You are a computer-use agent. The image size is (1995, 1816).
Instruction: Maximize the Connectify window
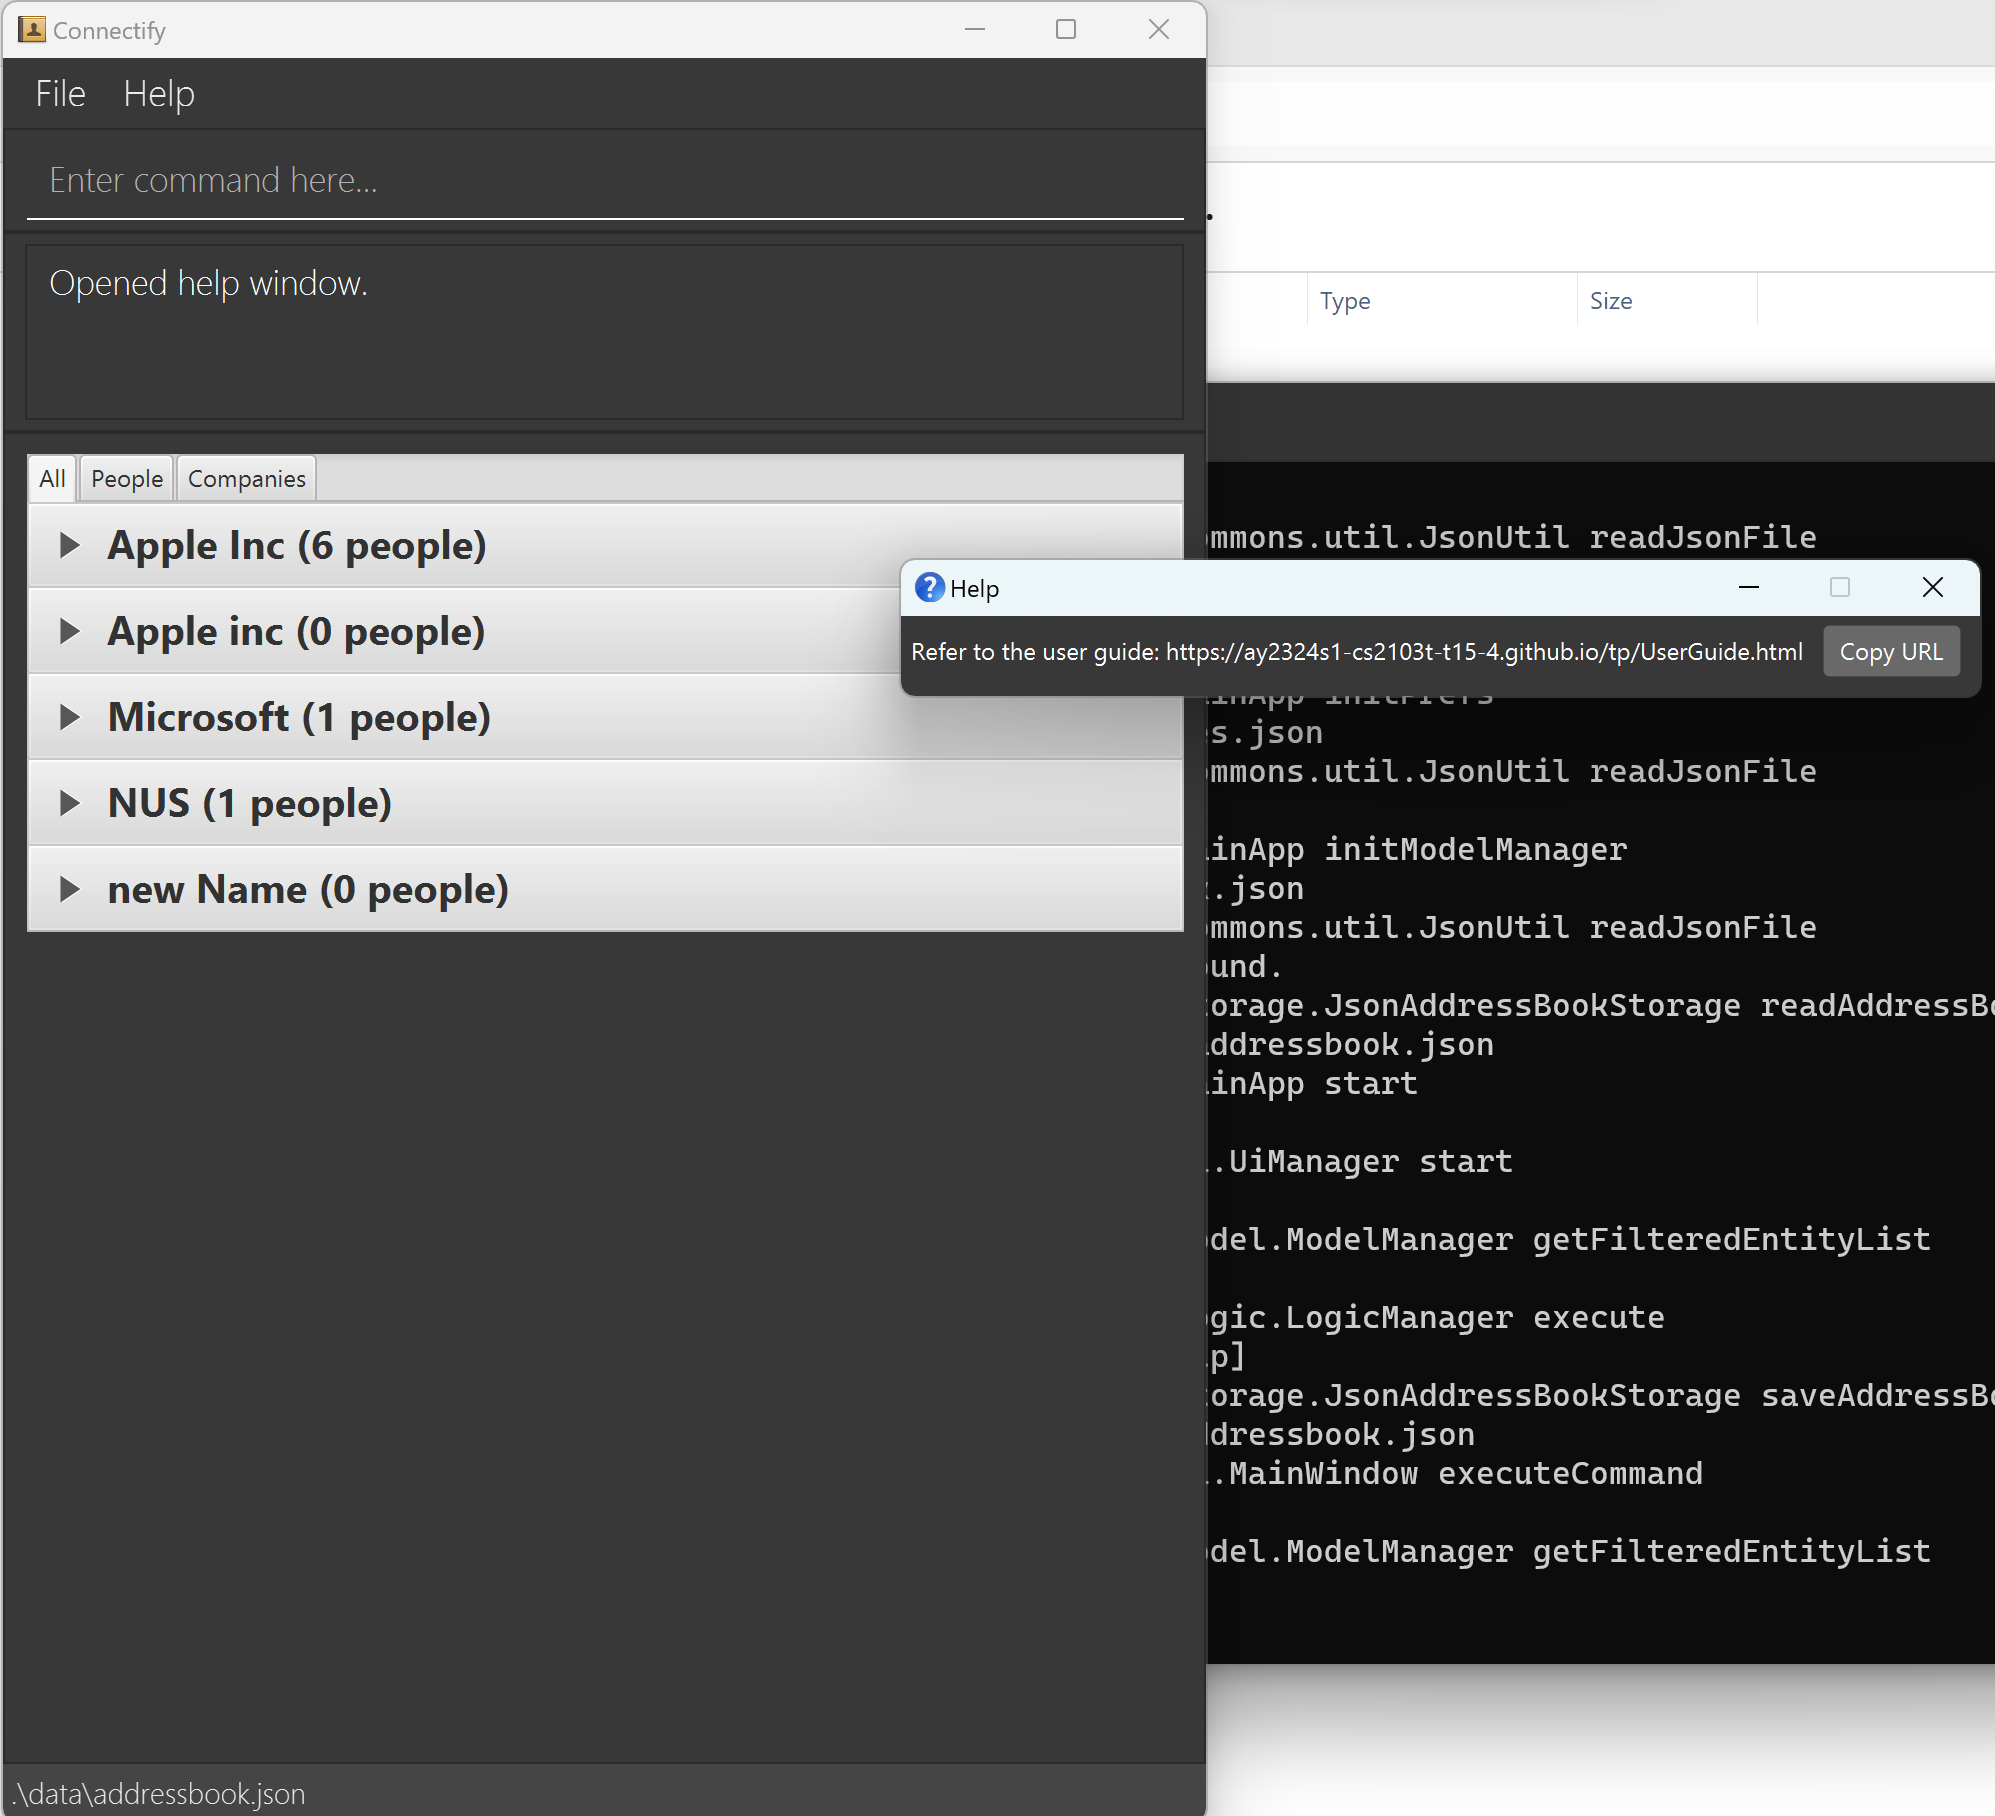[1066, 30]
